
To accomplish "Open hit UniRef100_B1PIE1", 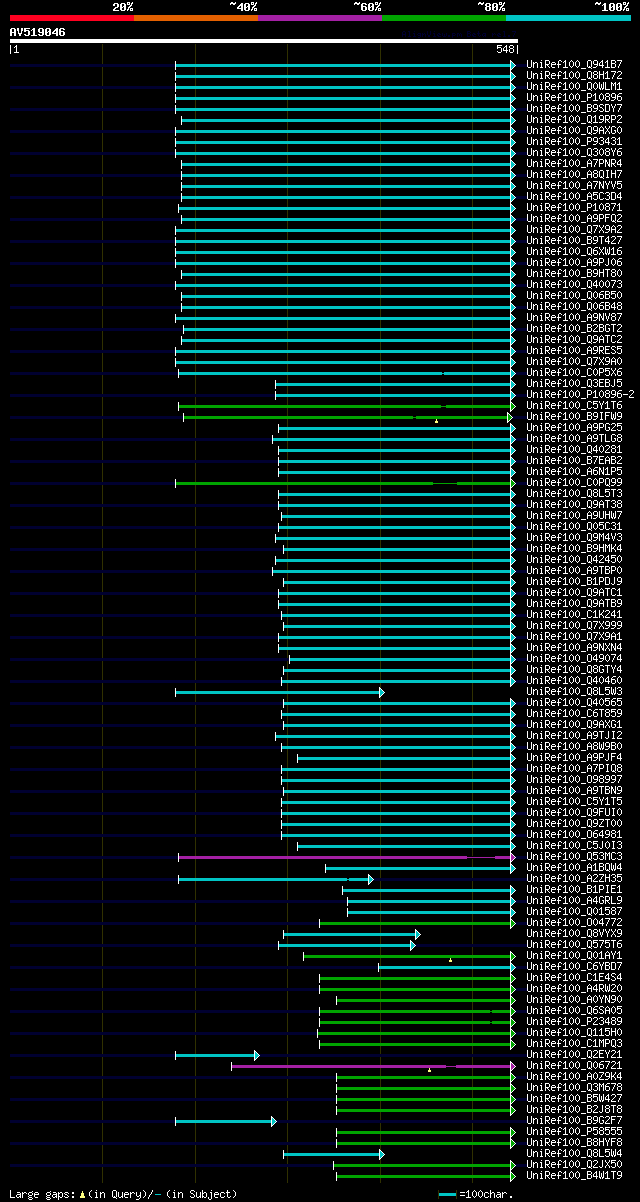I will 574,889.
